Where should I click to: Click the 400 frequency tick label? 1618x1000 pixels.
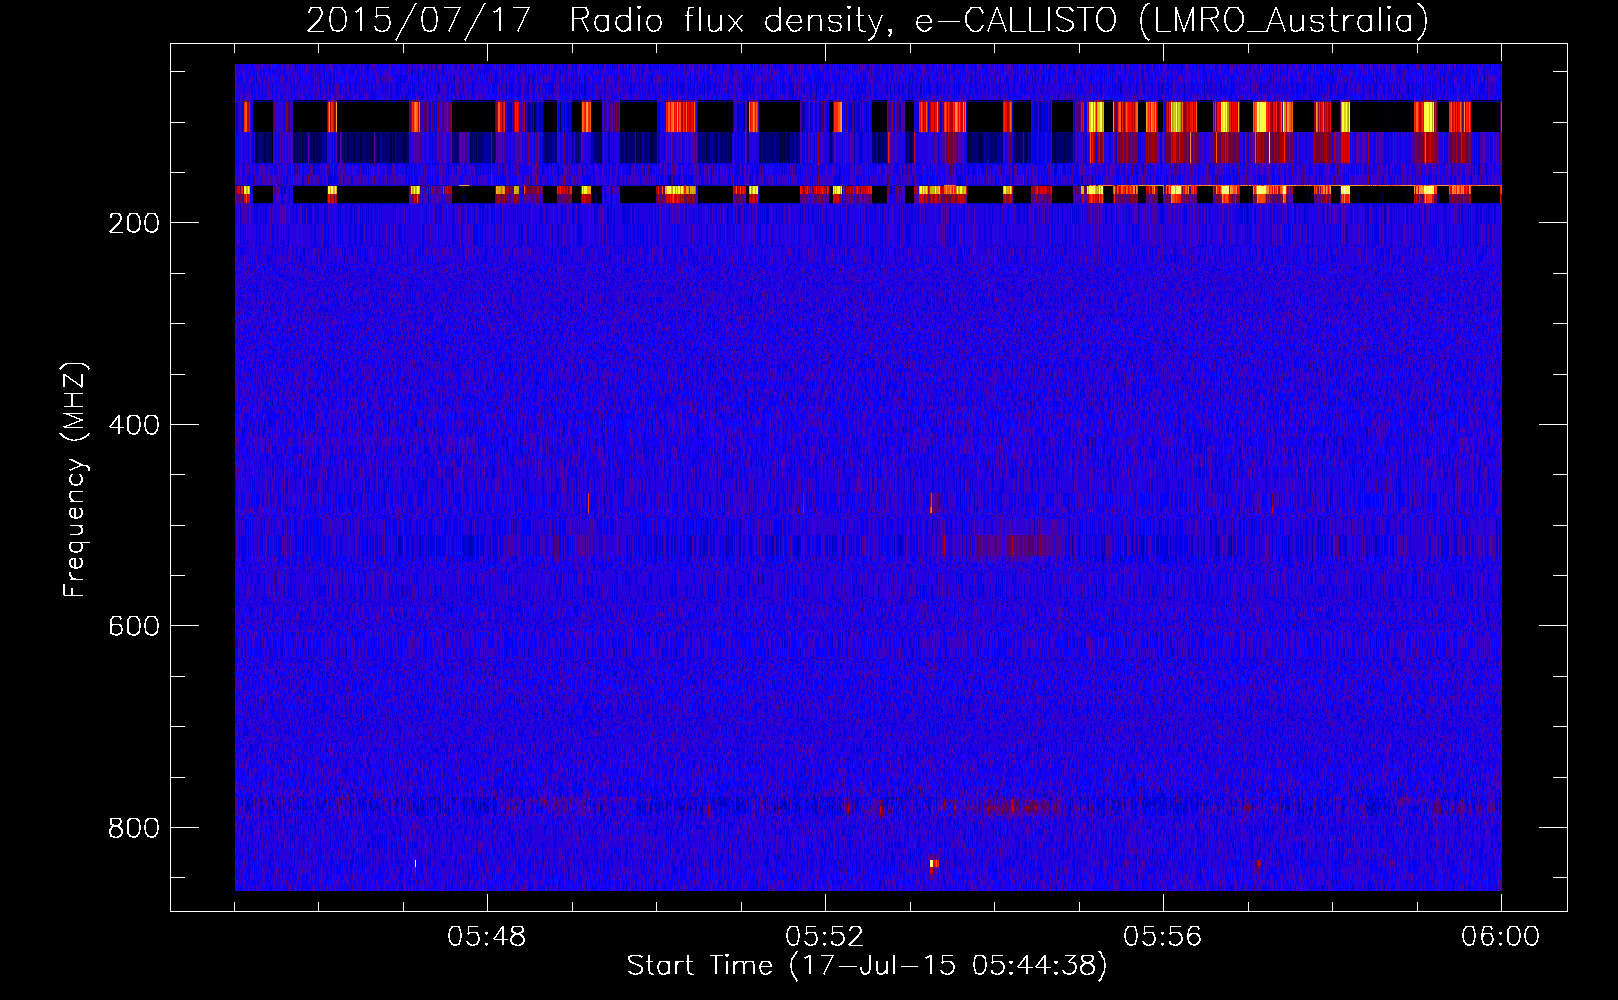[134, 425]
